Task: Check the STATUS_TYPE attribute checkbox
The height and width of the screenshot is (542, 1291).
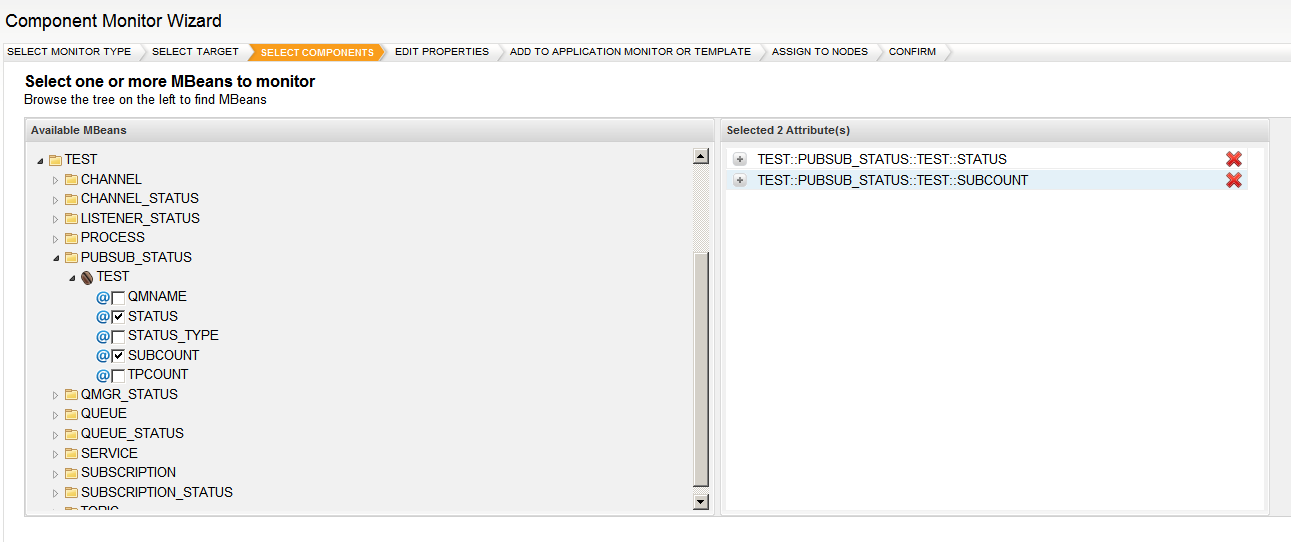Action: click(118, 336)
